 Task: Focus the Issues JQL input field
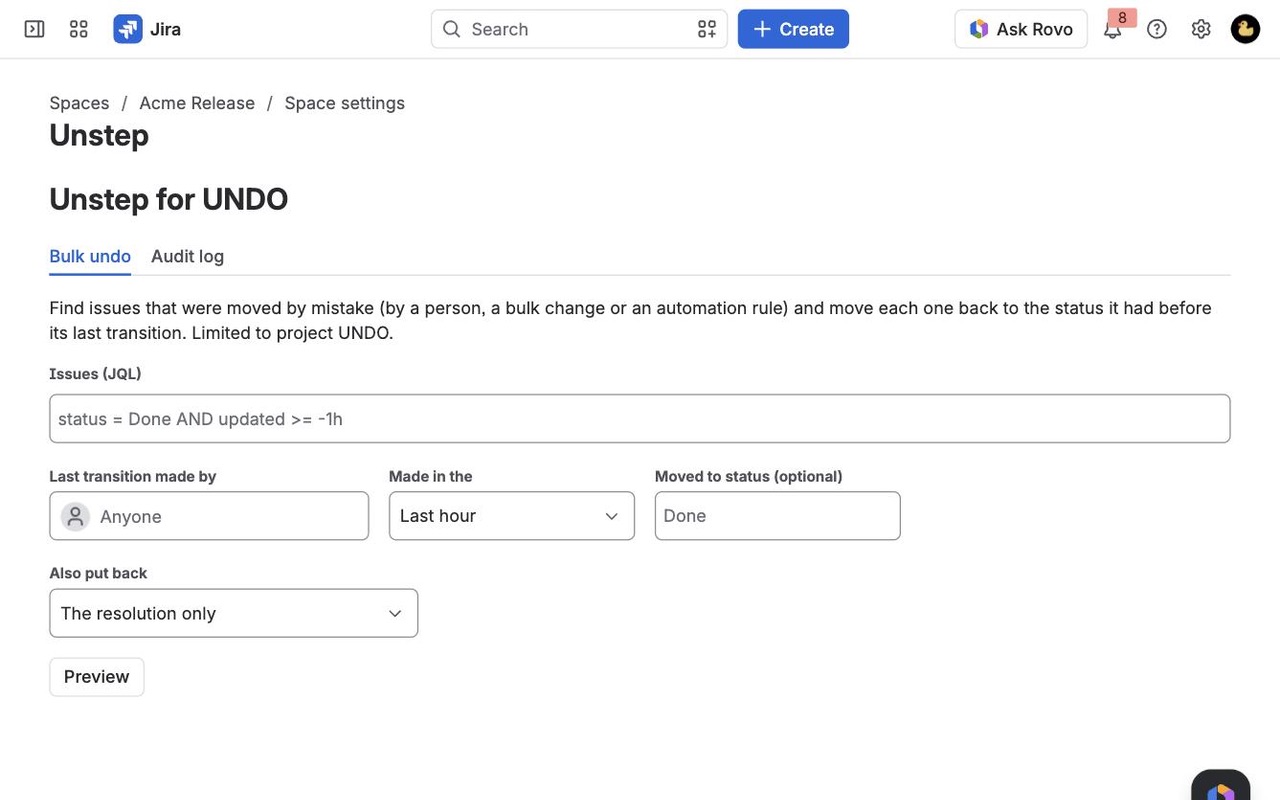[x=640, y=419]
